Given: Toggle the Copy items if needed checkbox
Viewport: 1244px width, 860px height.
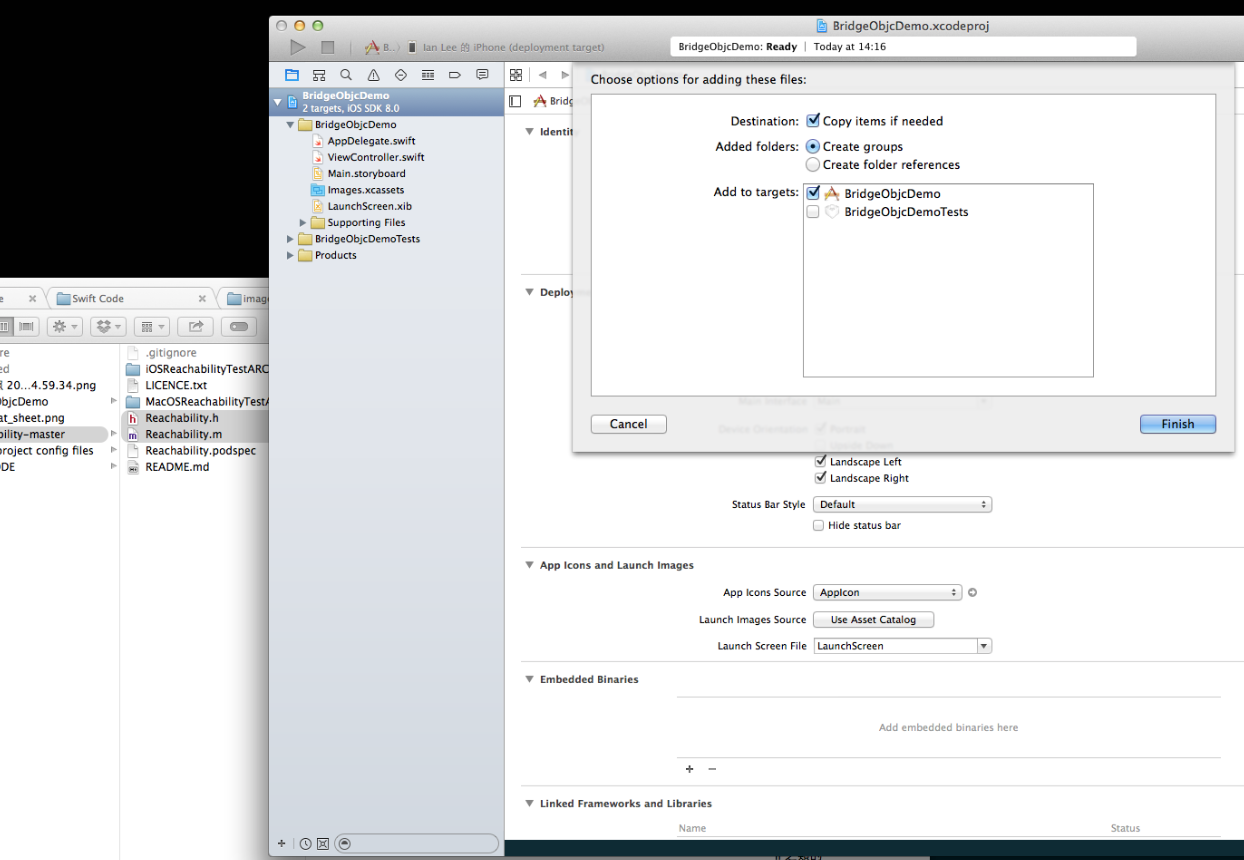Looking at the screenshot, I should tap(813, 121).
